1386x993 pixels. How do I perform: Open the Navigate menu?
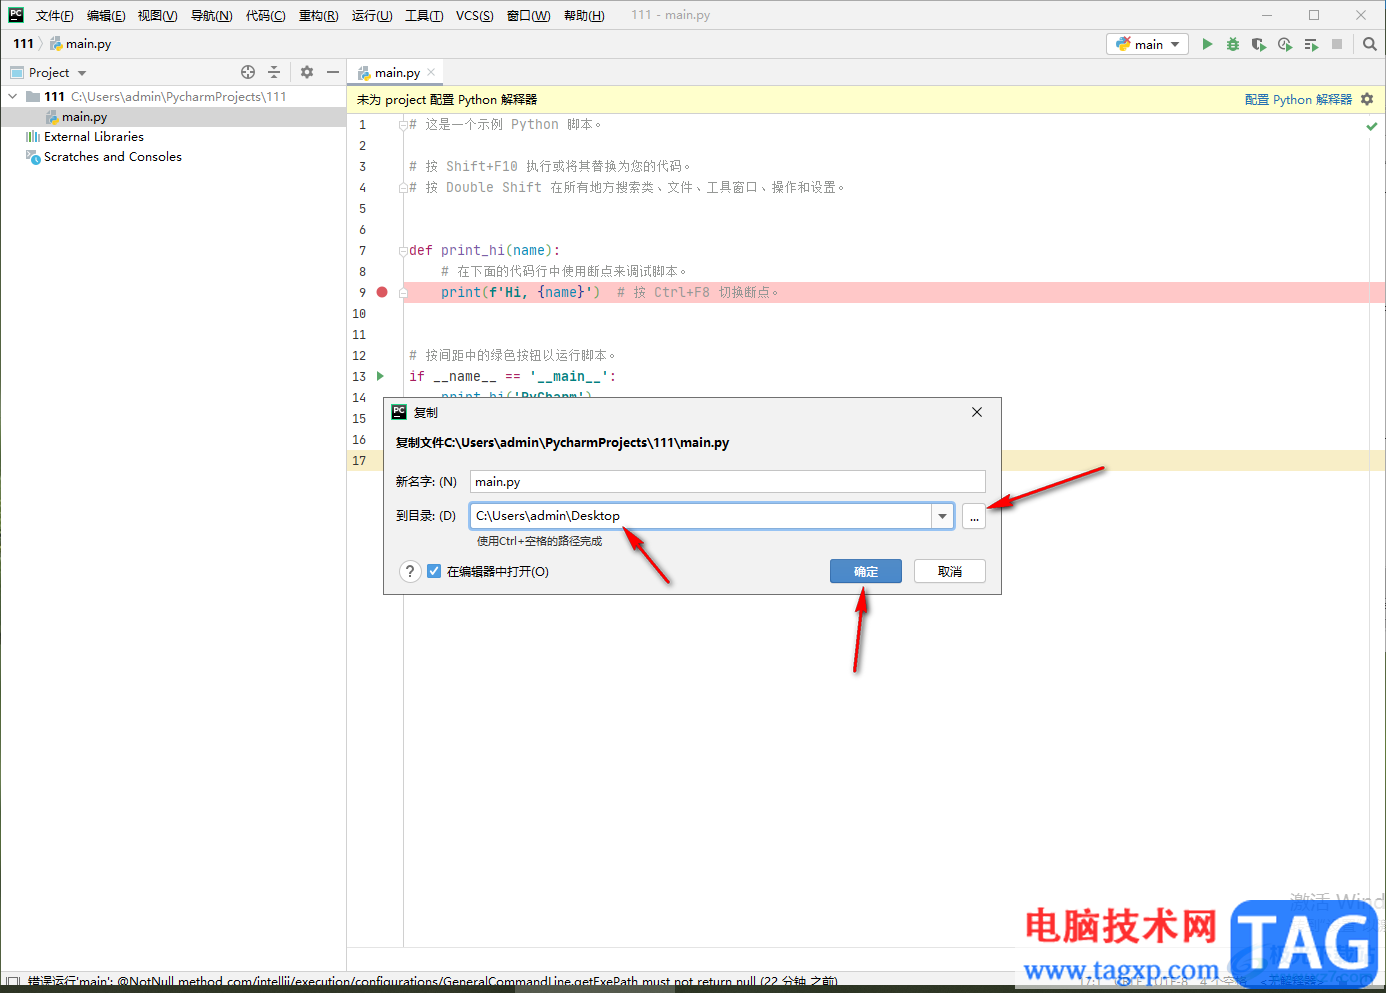pos(211,15)
